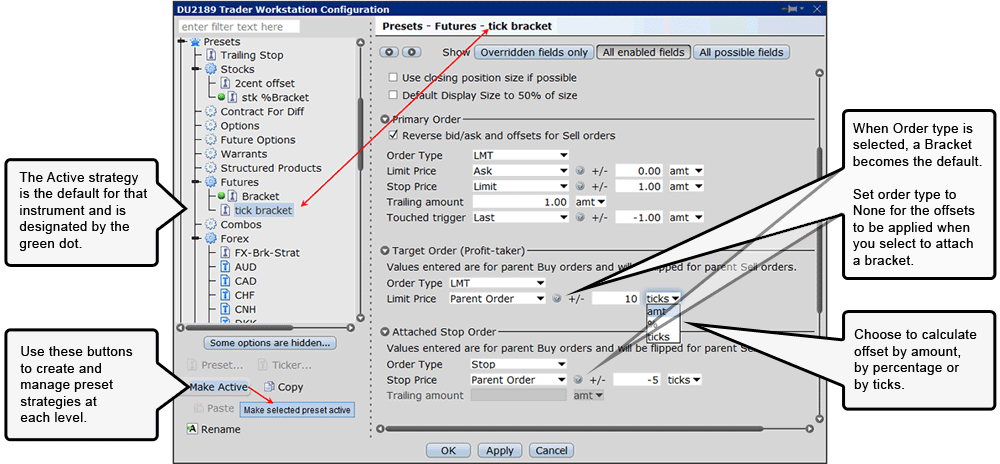Select All enabled fields view
1000x464 pixels.
point(643,52)
